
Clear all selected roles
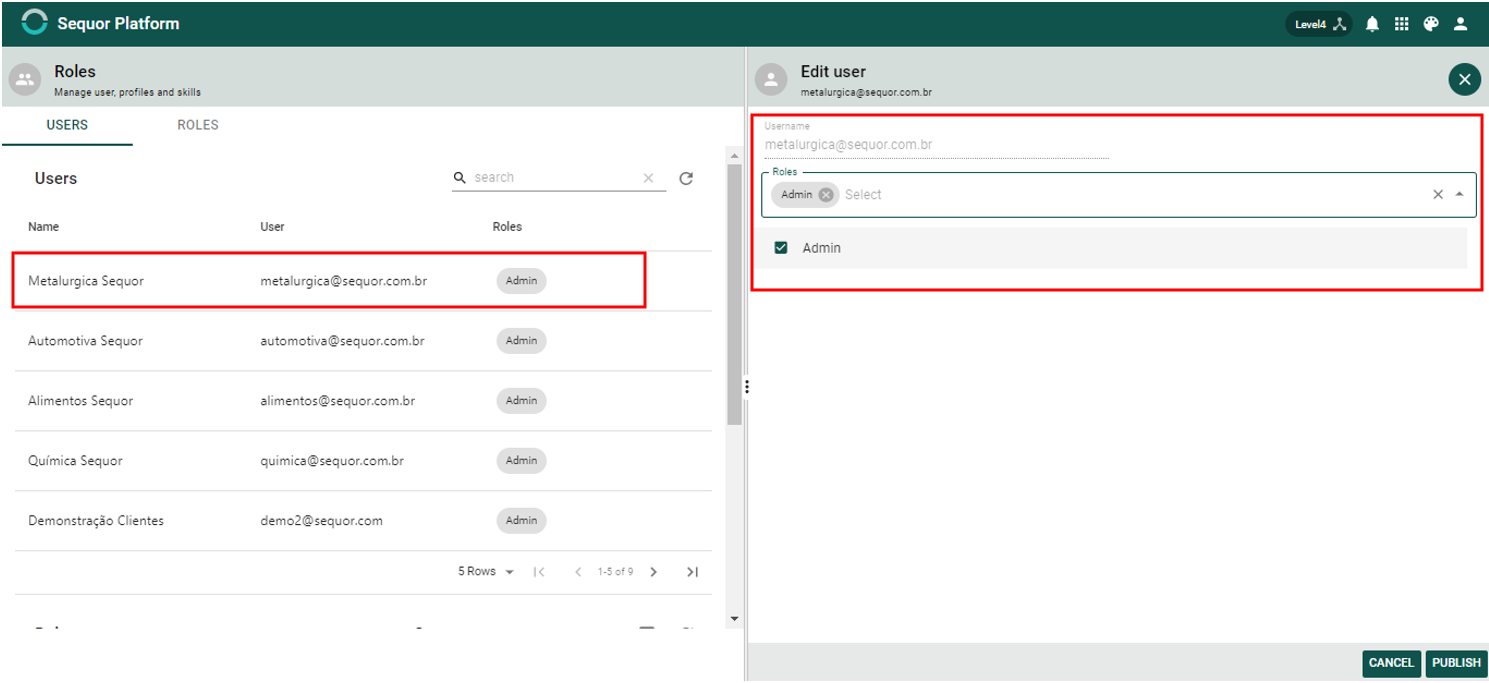1438,195
